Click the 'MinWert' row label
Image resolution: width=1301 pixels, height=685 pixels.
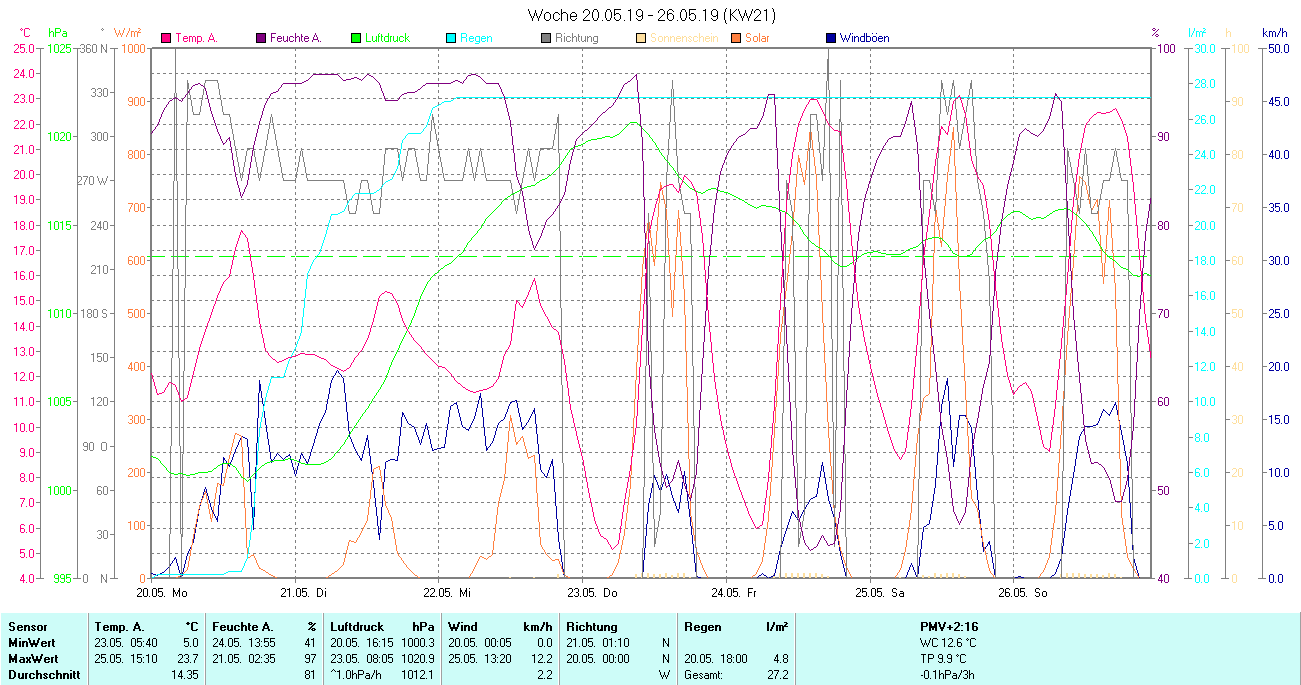(x=31, y=643)
